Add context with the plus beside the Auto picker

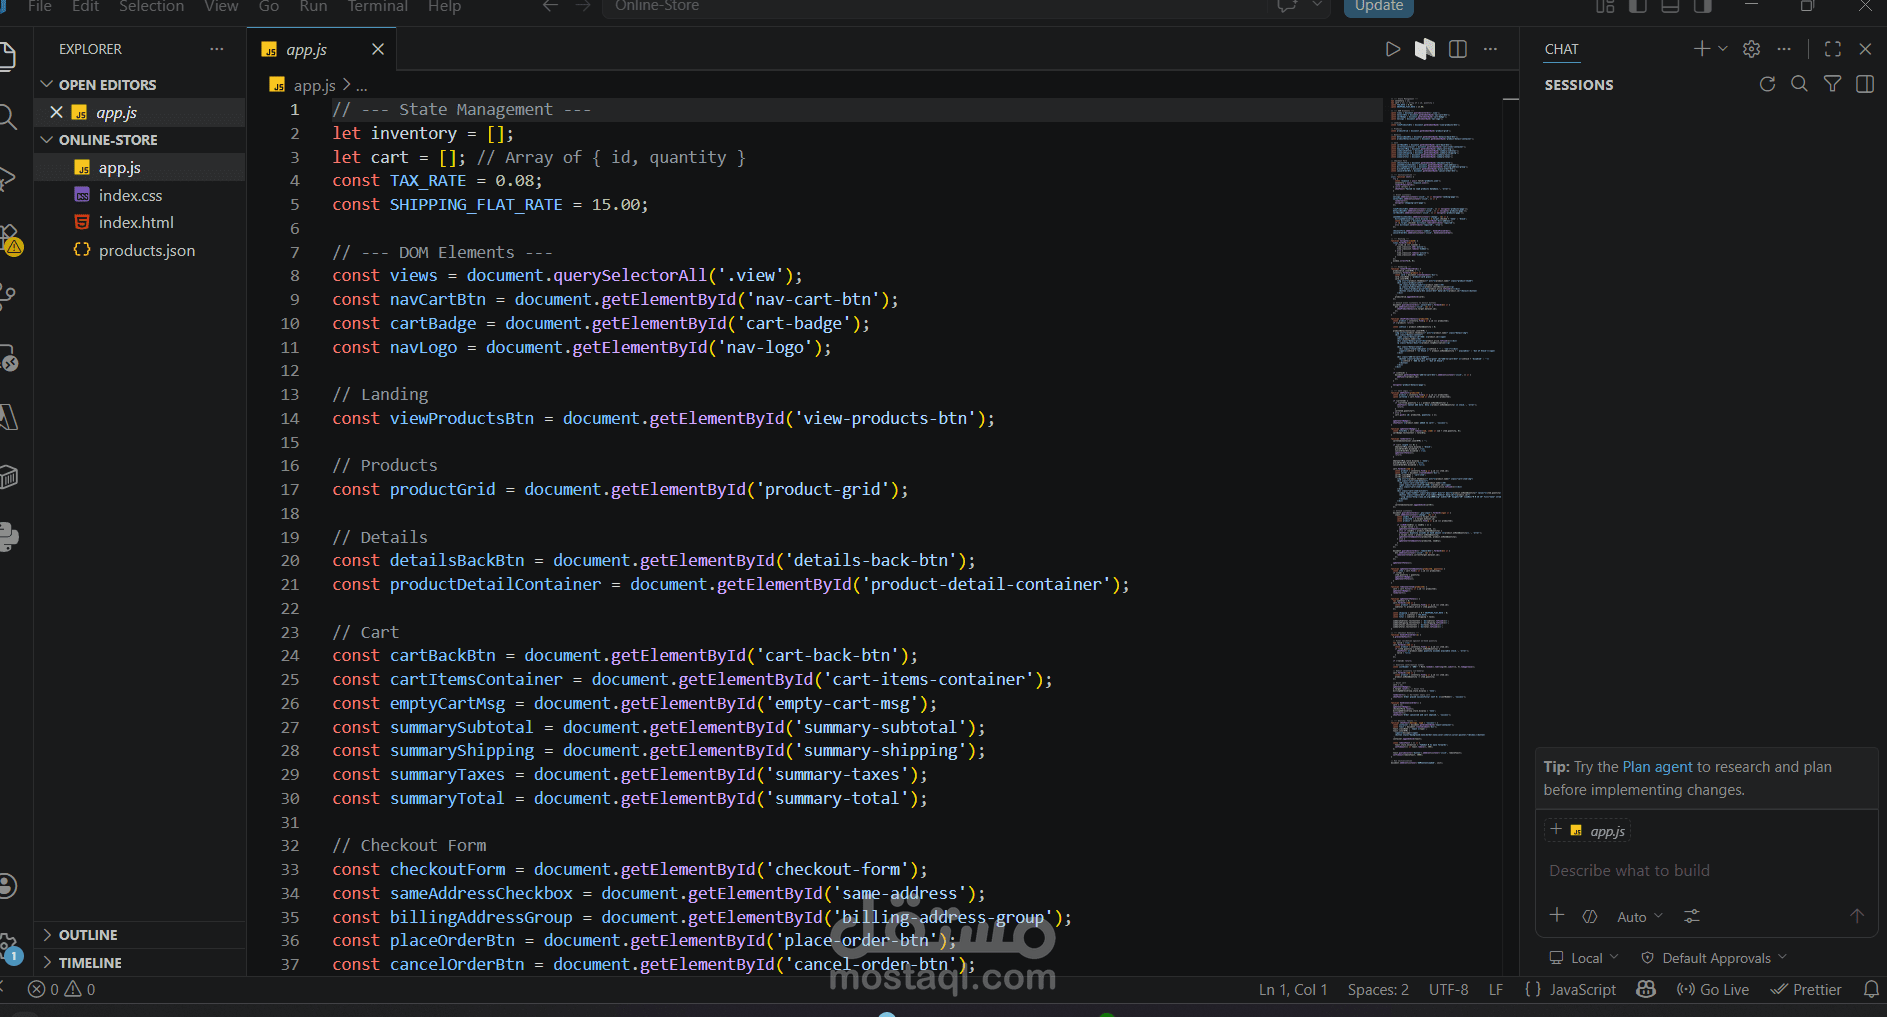tap(1557, 916)
